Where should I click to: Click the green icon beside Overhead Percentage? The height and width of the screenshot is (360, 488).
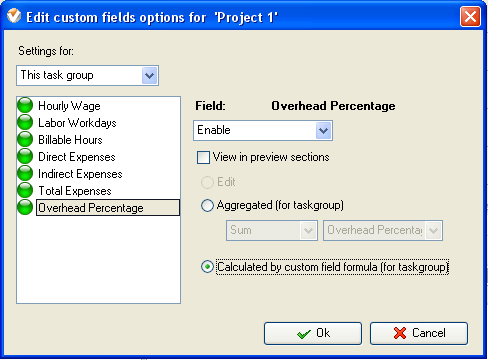pyautogui.click(x=25, y=207)
